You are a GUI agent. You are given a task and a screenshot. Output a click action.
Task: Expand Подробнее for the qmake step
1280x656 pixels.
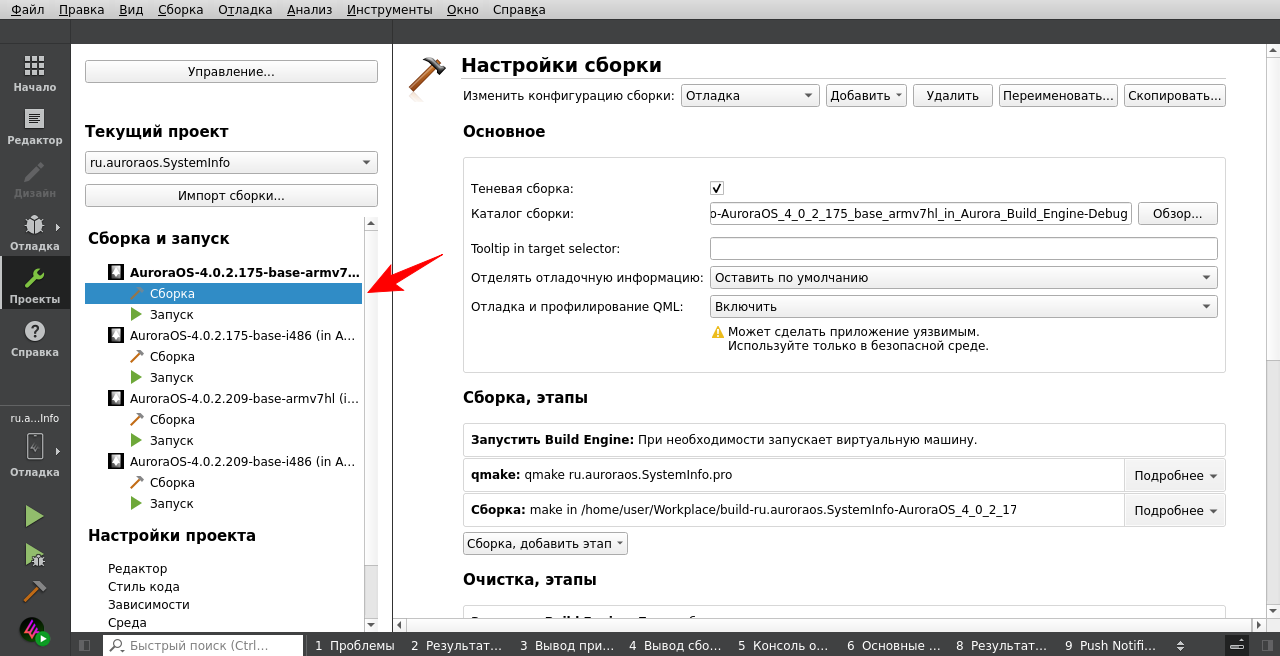[x=1175, y=474]
